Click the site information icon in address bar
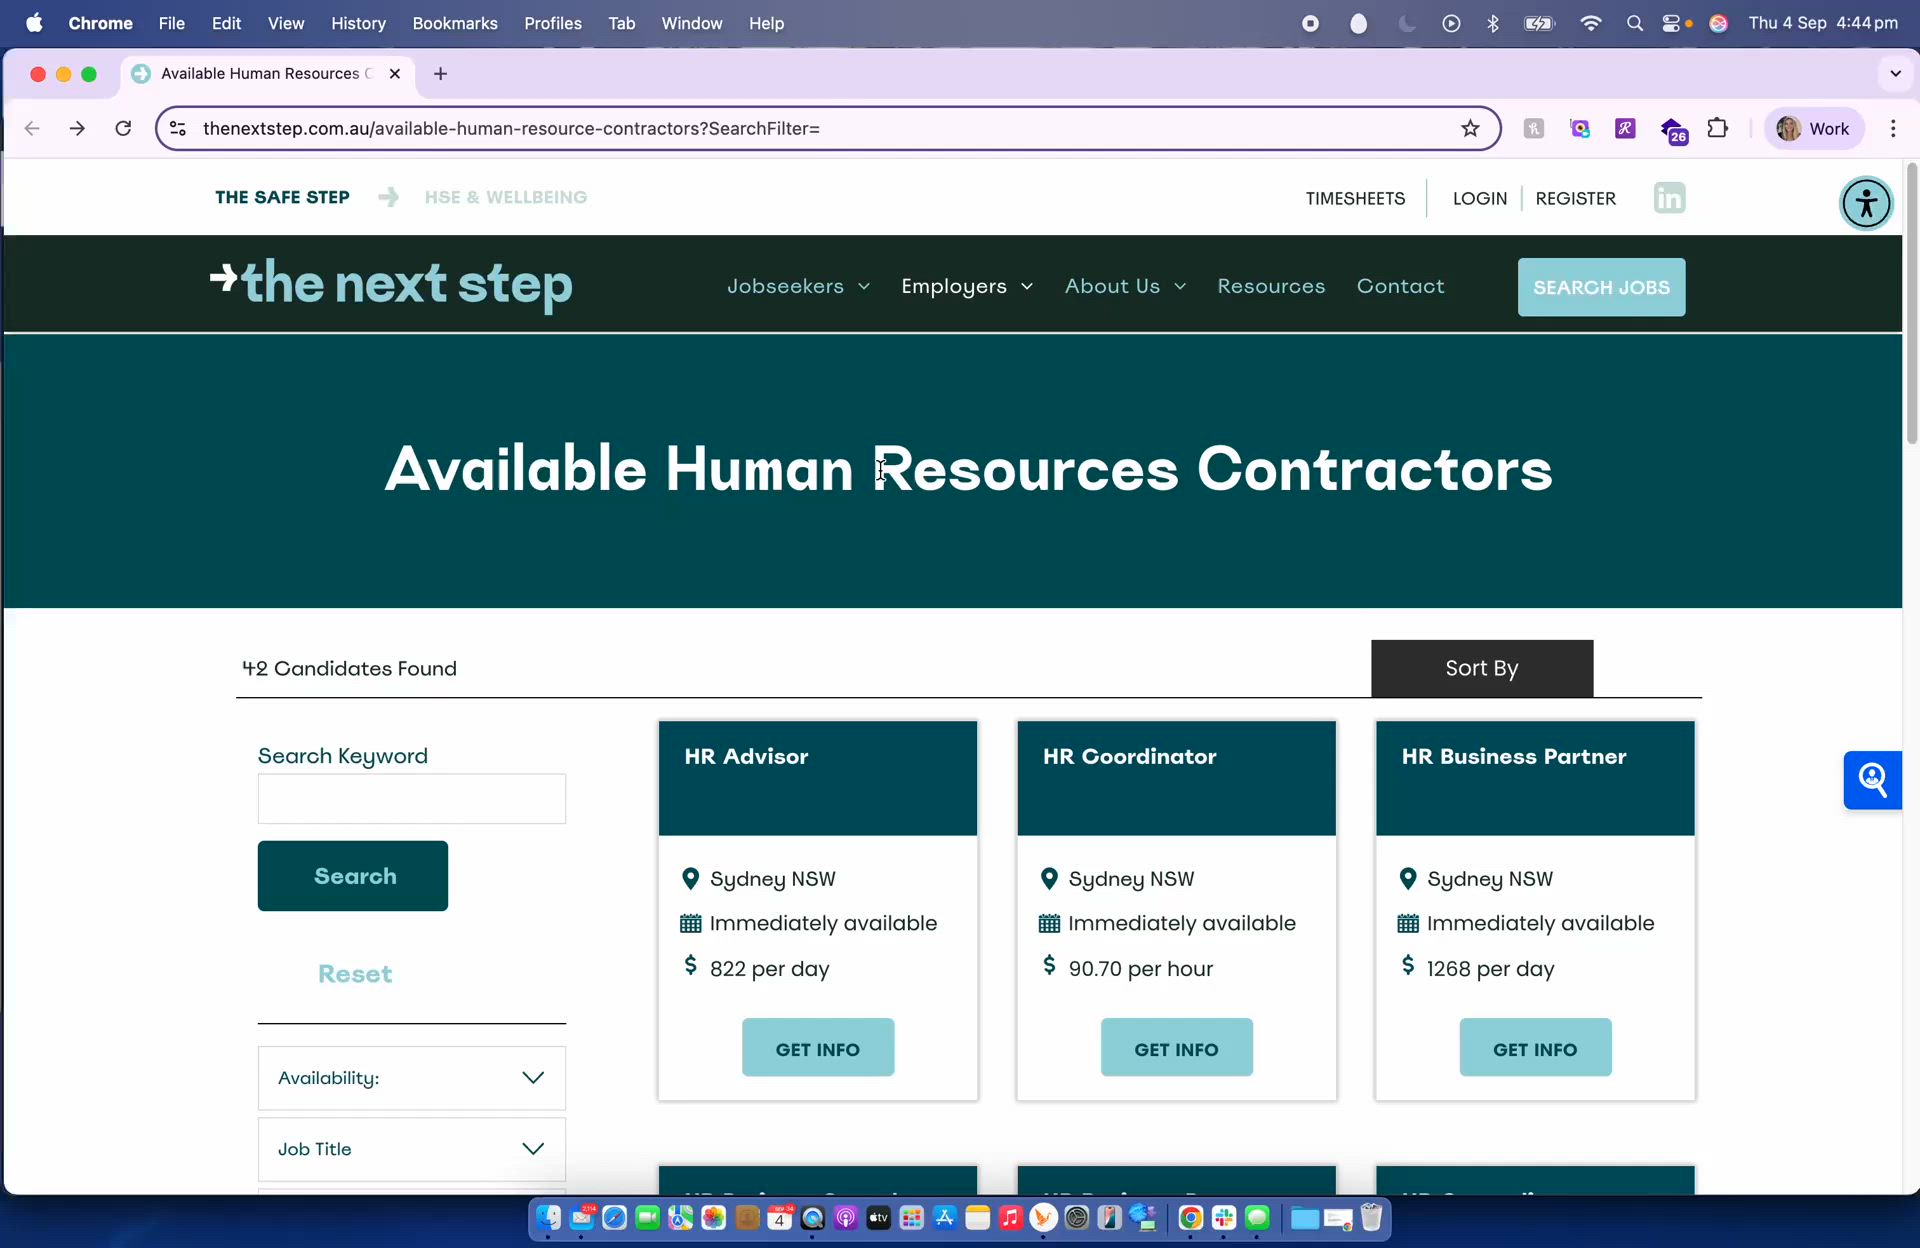This screenshot has width=1920, height=1248. [x=178, y=128]
